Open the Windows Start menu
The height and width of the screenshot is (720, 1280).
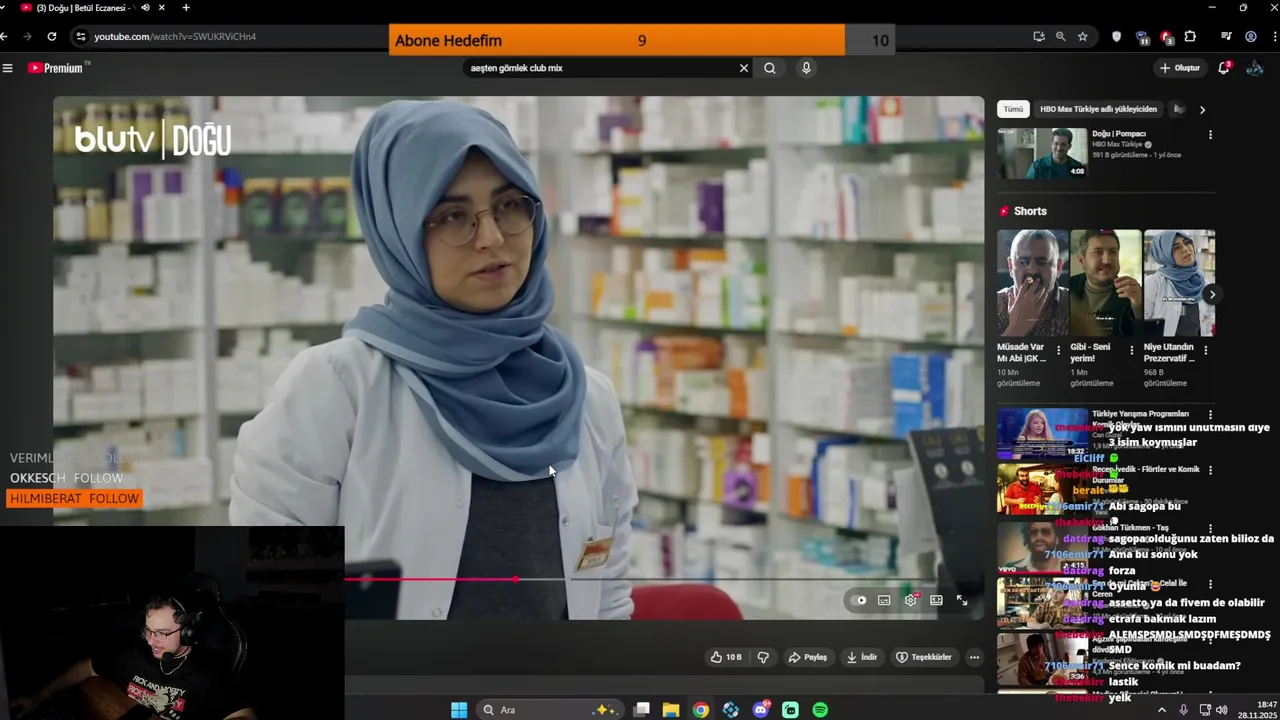coord(459,710)
